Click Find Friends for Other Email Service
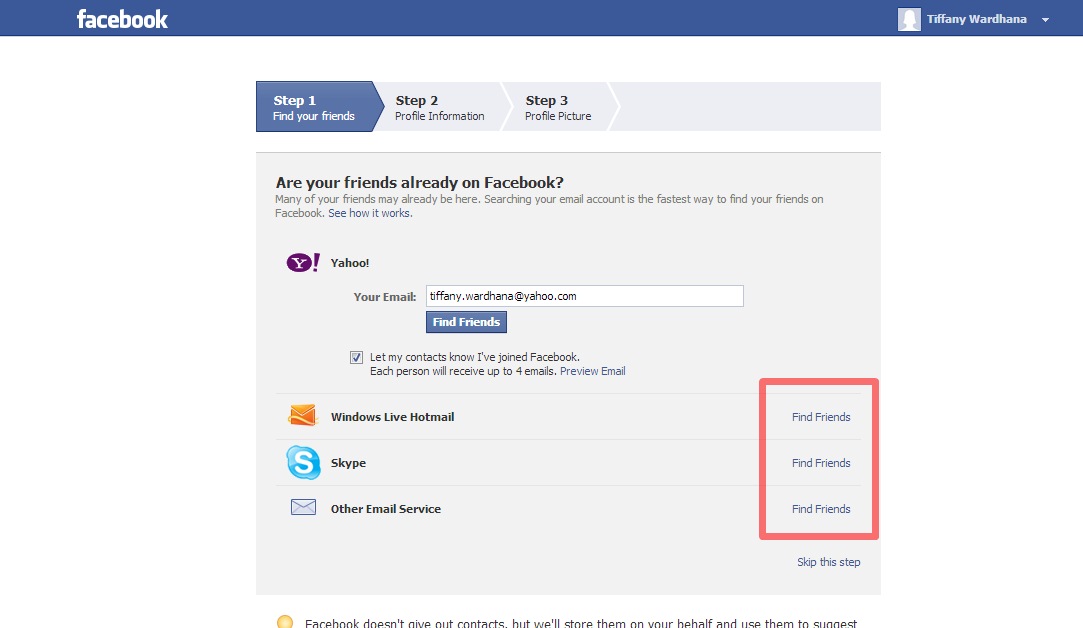1083x628 pixels. (x=821, y=509)
